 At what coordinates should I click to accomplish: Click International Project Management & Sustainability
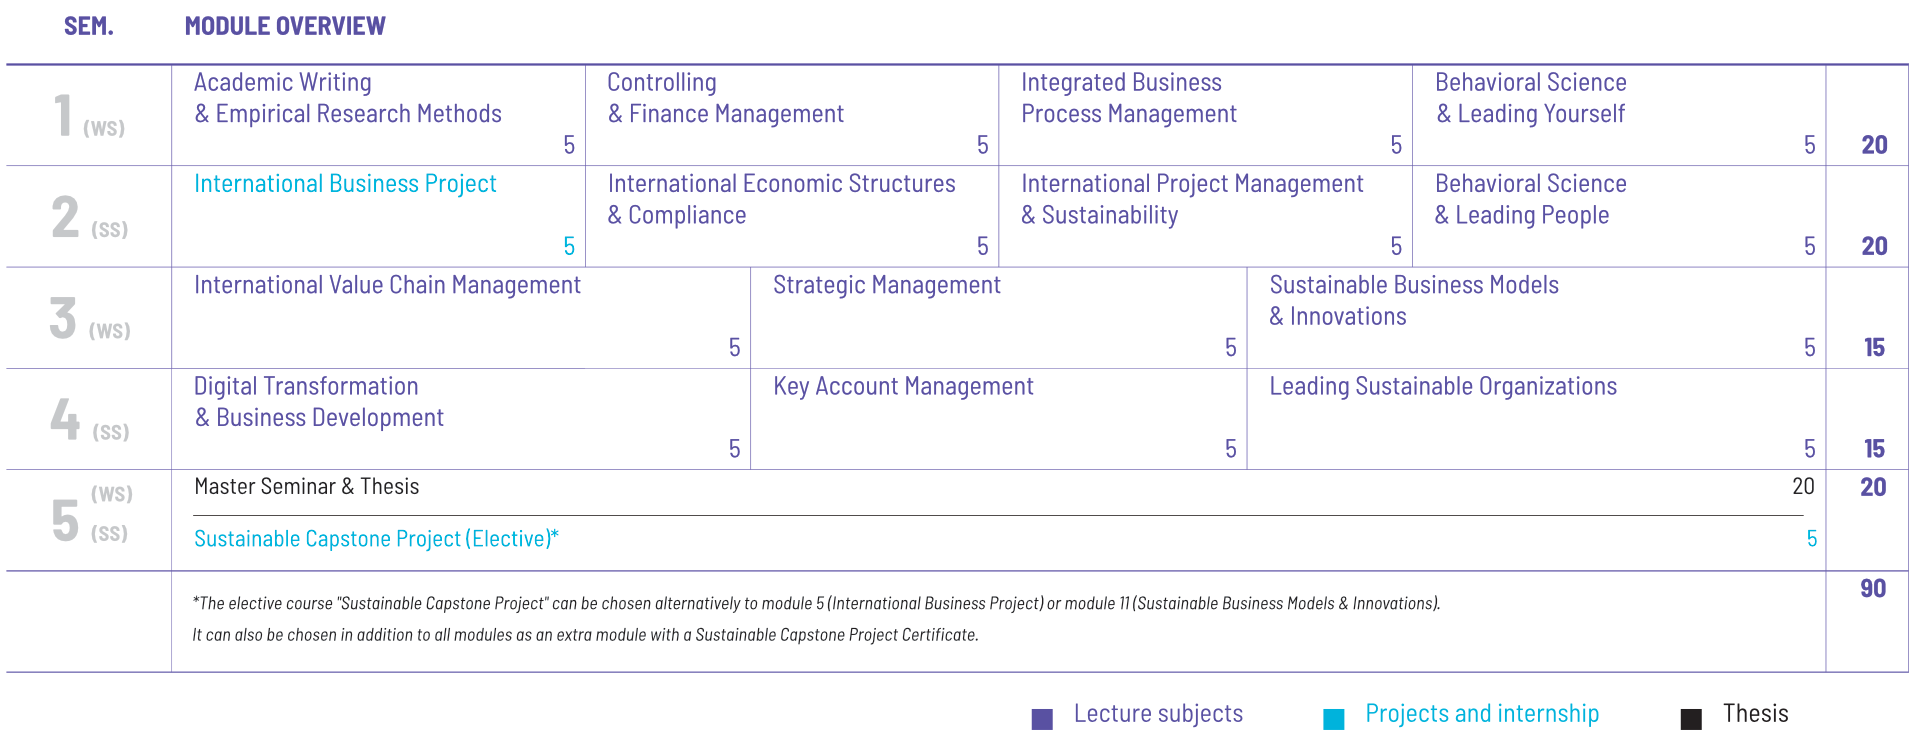coord(1191,199)
